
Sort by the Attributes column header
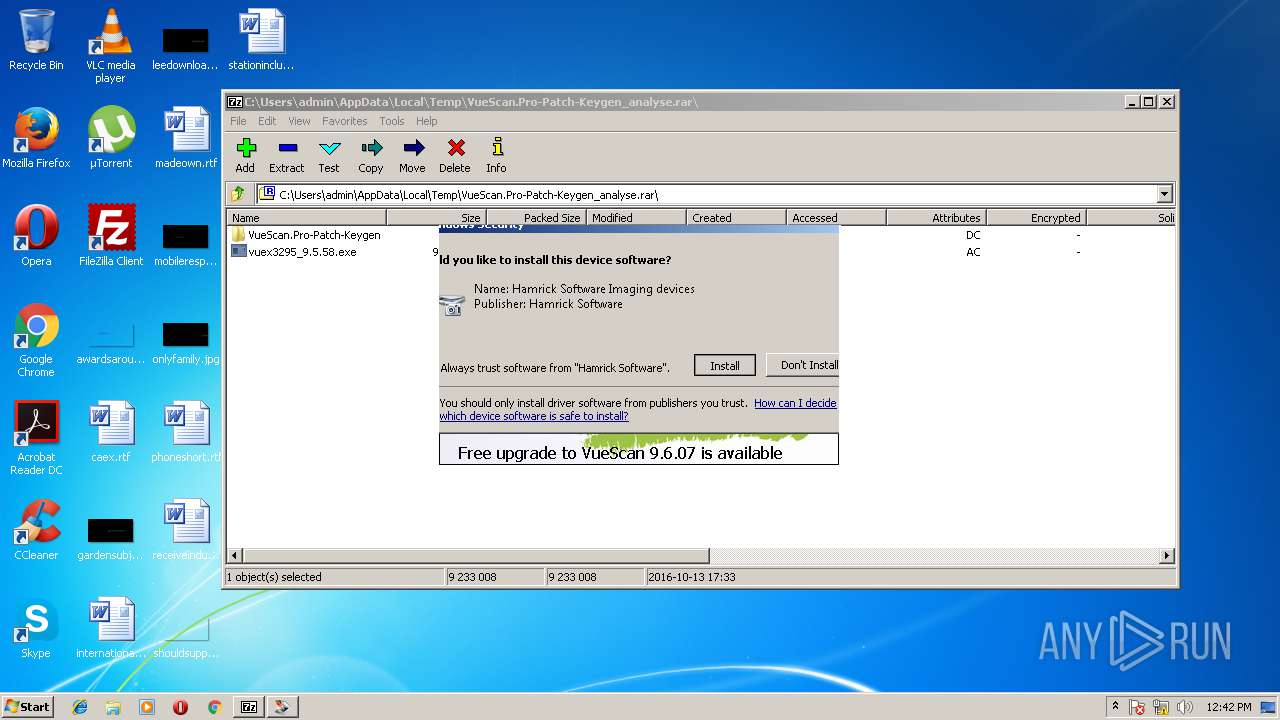tap(937, 217)
